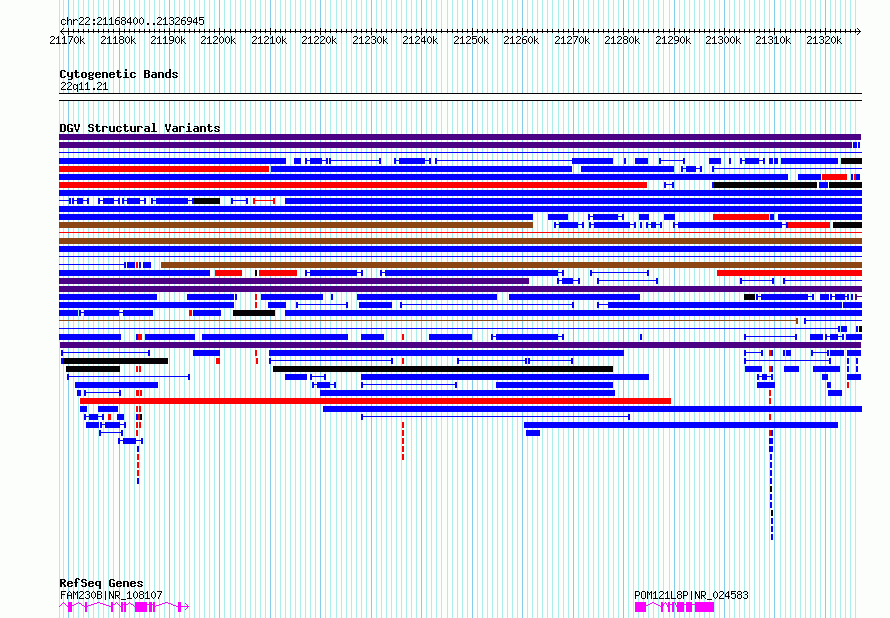Click the DGV Structural Variants track title
The height and width of the screenshot is (618, 890).
[x=140, y=128]
